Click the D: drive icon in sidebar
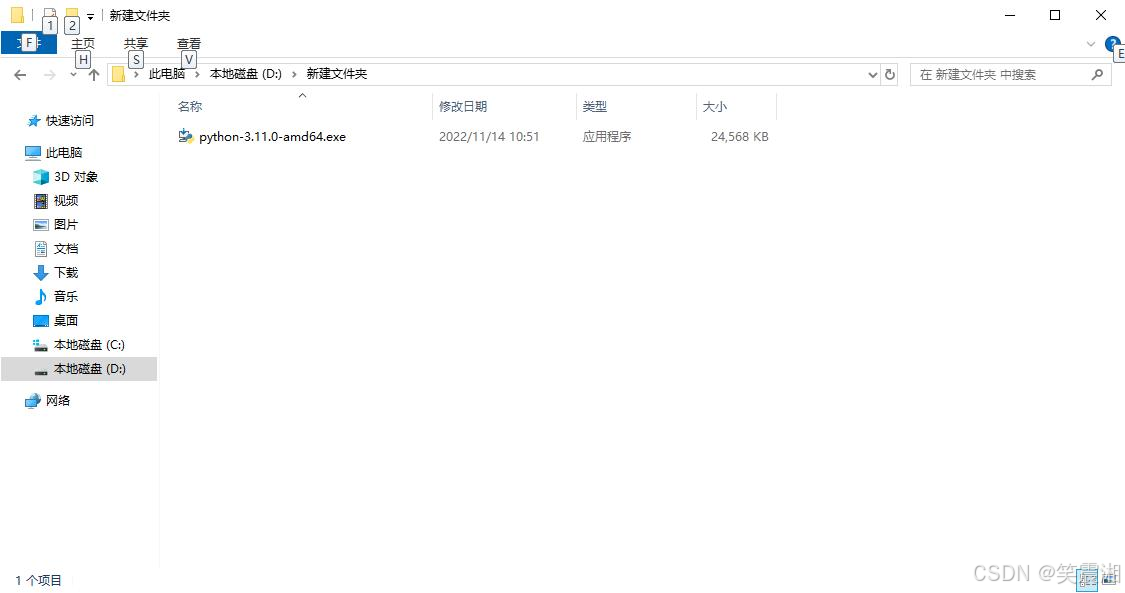This screenshot has height=593, width=1125. coord(41,370)
